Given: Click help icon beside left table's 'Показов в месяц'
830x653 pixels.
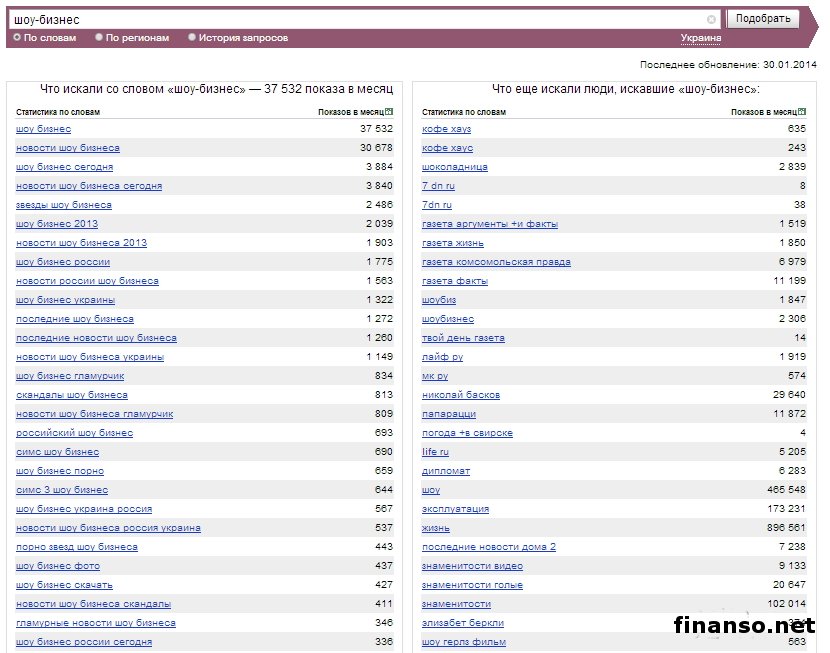Looking at the screenshot, I should coord(389,112).
